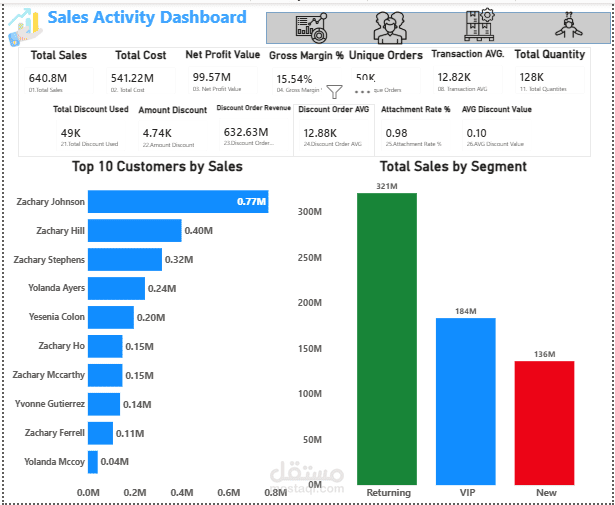This screenshot has height=505, width=615.
Task: Click the Zachary Mccarthy bar
Action: pos(105,375)
